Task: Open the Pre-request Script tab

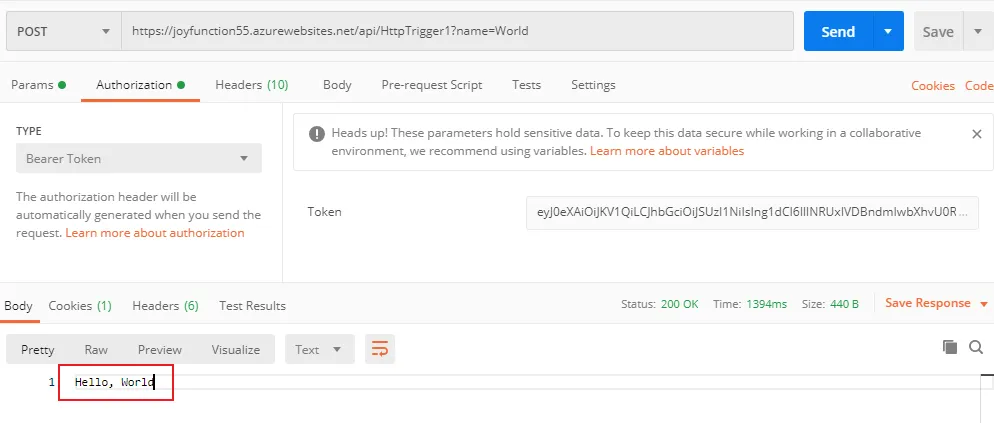Action: (431, 85)
